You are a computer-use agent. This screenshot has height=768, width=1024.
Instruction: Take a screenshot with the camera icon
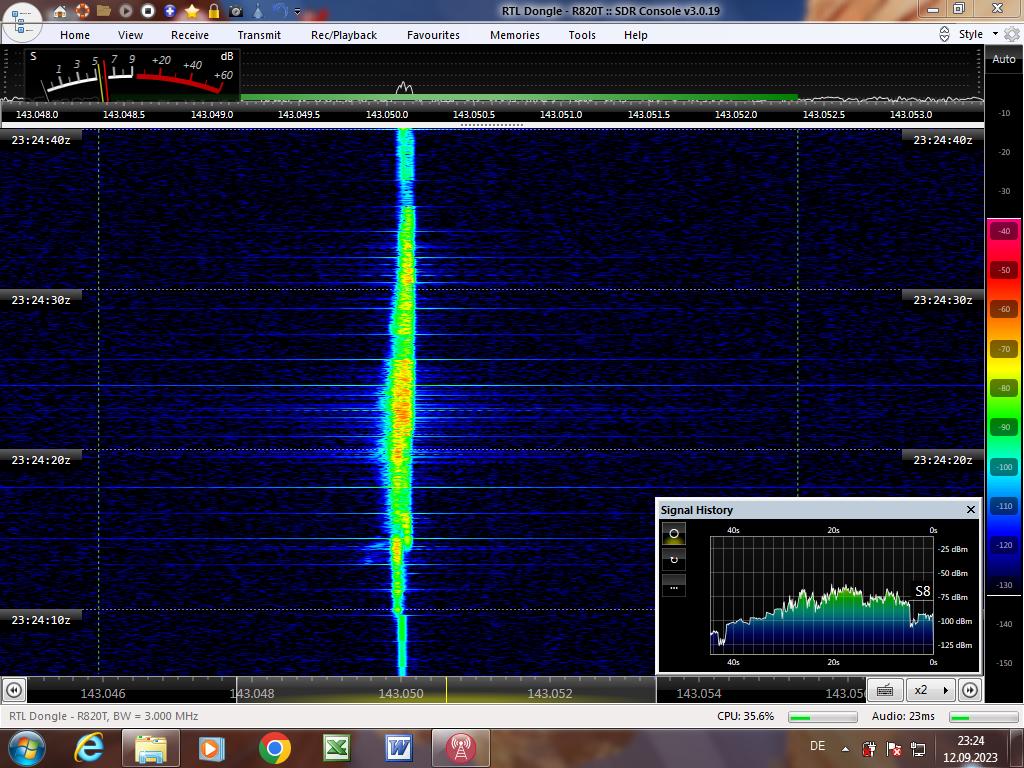pyautogui.click(x=236, y=11)
